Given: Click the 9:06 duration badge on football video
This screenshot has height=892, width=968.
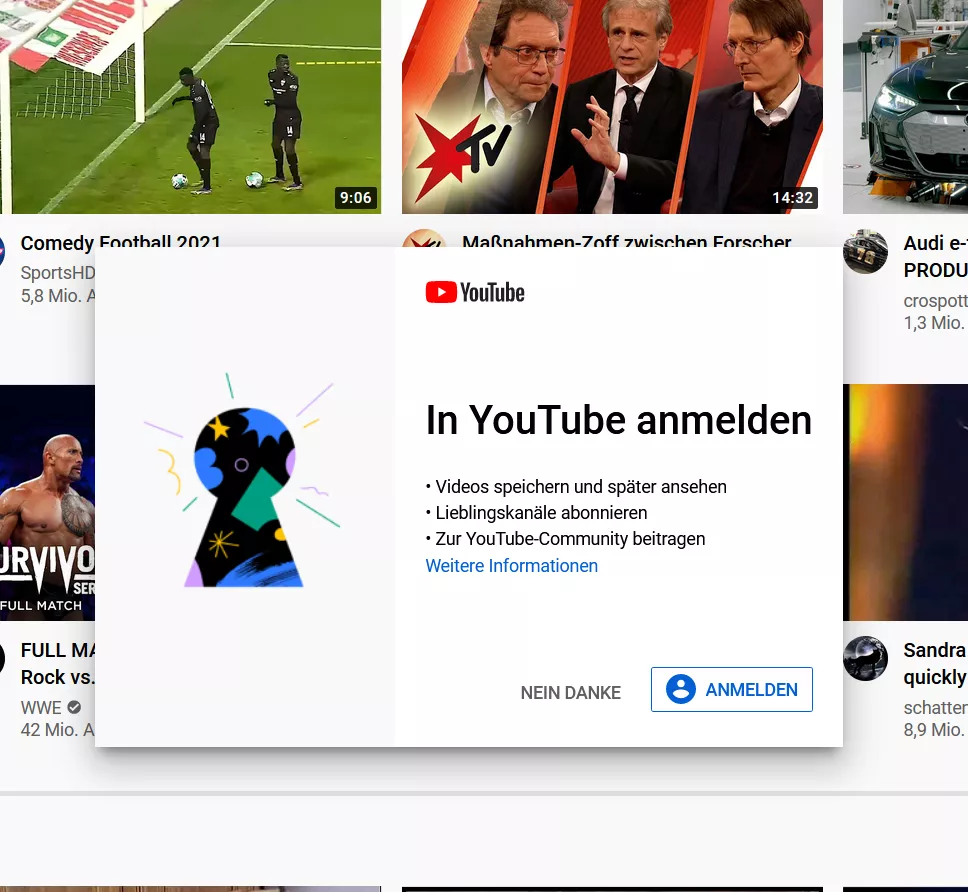Looking at the screenshot, I should tap(356, 198).
